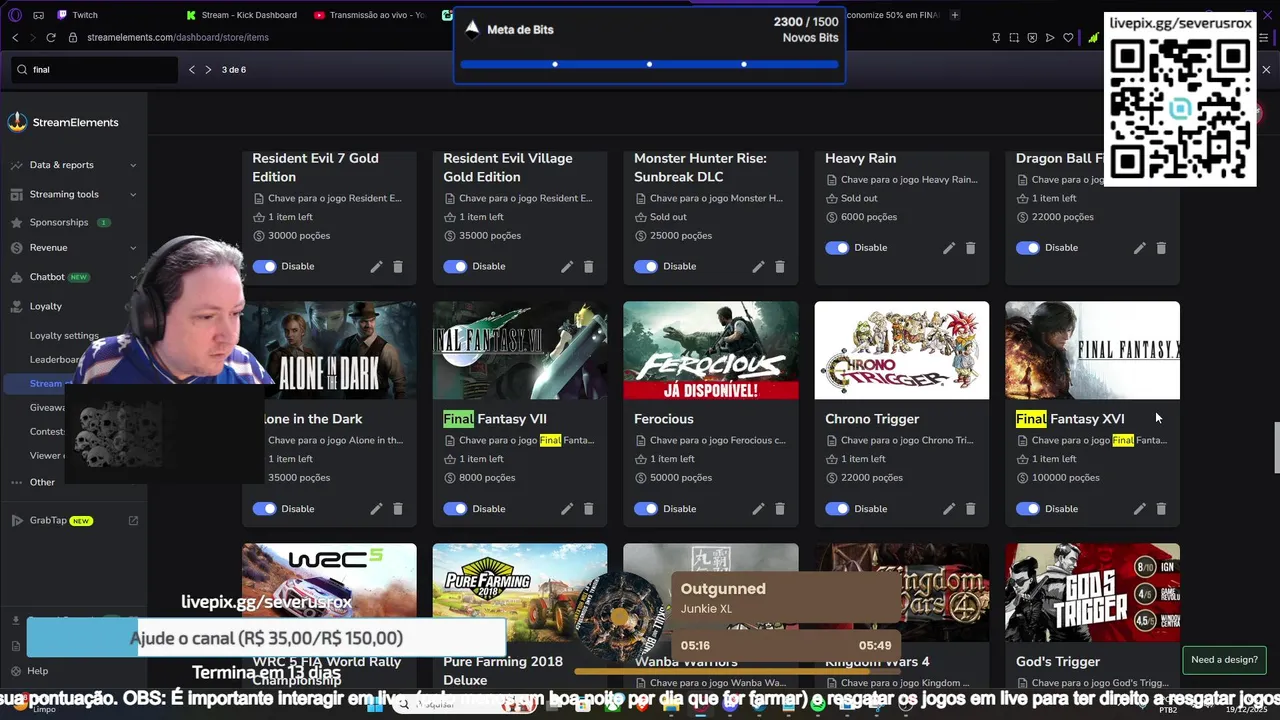The height and width of the screenshot is (720, 1280).
Task: Toggle Ferocious Disable switch
Action: click(646, 509)
